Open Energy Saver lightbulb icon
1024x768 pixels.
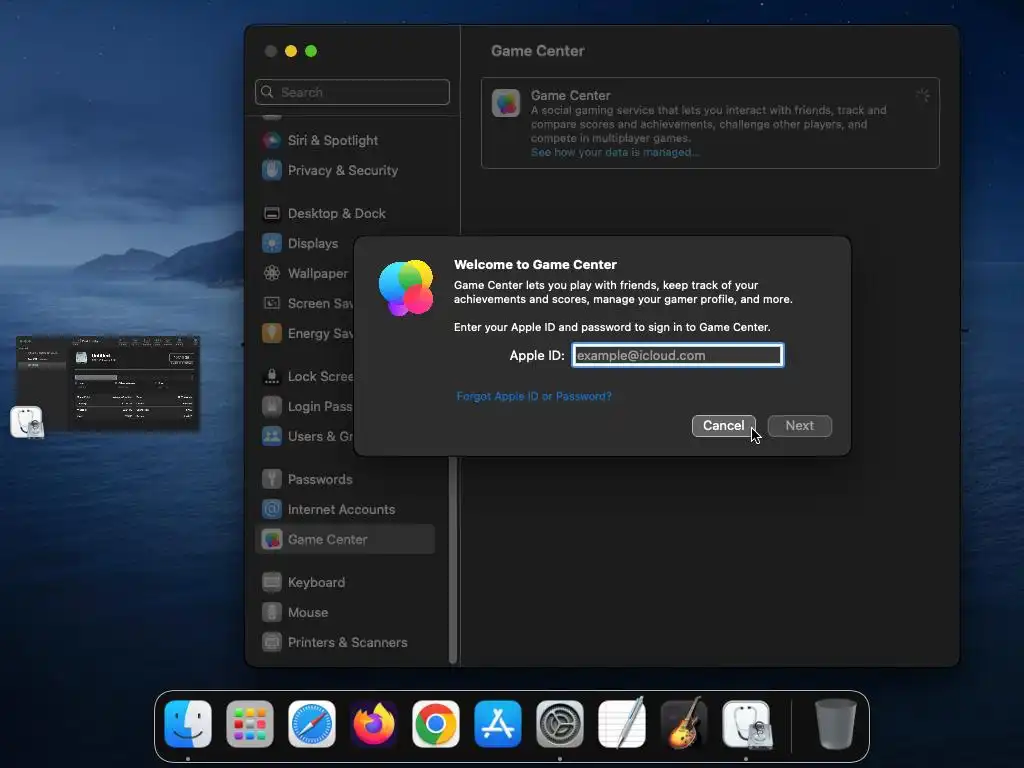pos(272,334)
